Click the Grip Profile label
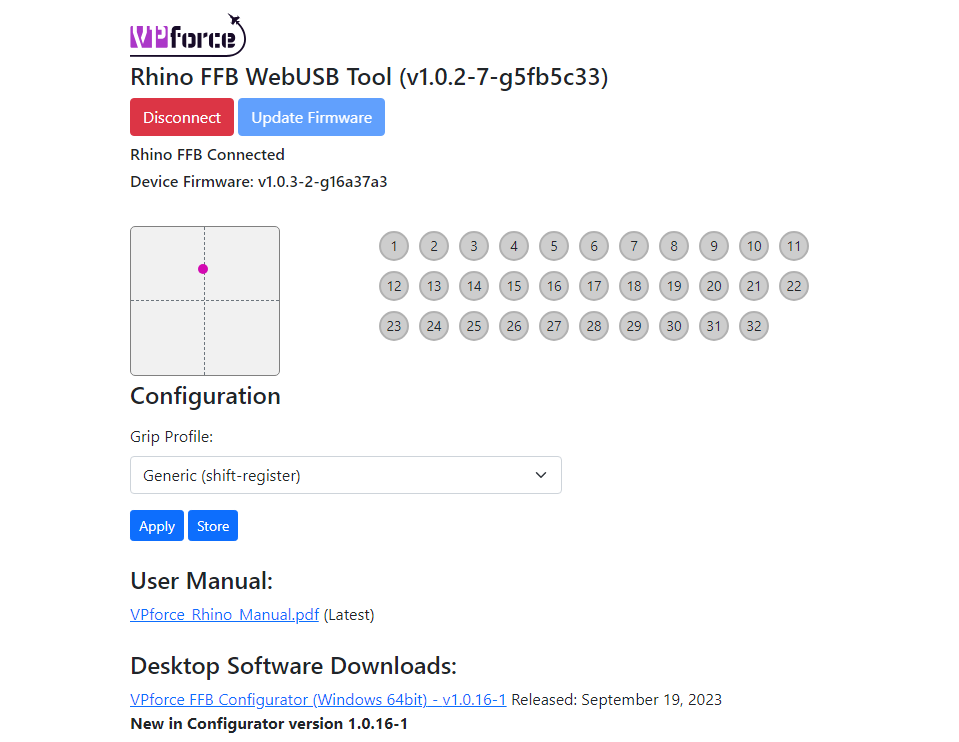Screen dimensions: 959x742 [171, 436]
